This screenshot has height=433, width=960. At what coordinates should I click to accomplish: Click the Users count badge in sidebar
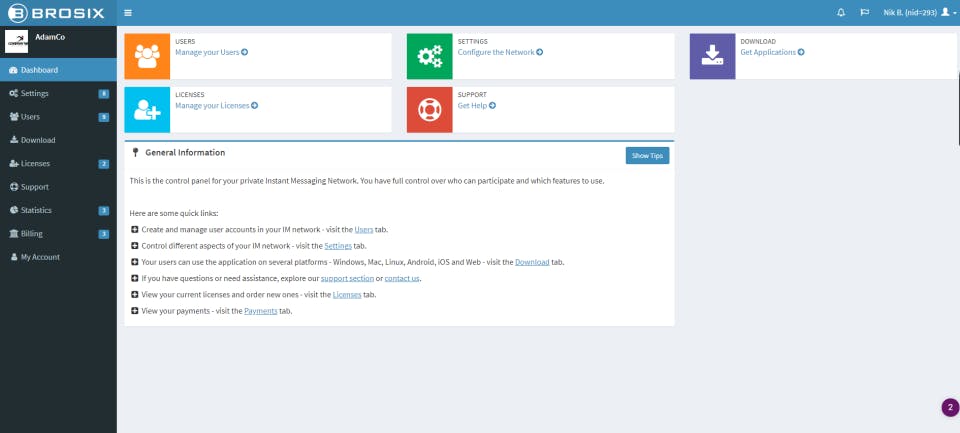tap(103, 117)
